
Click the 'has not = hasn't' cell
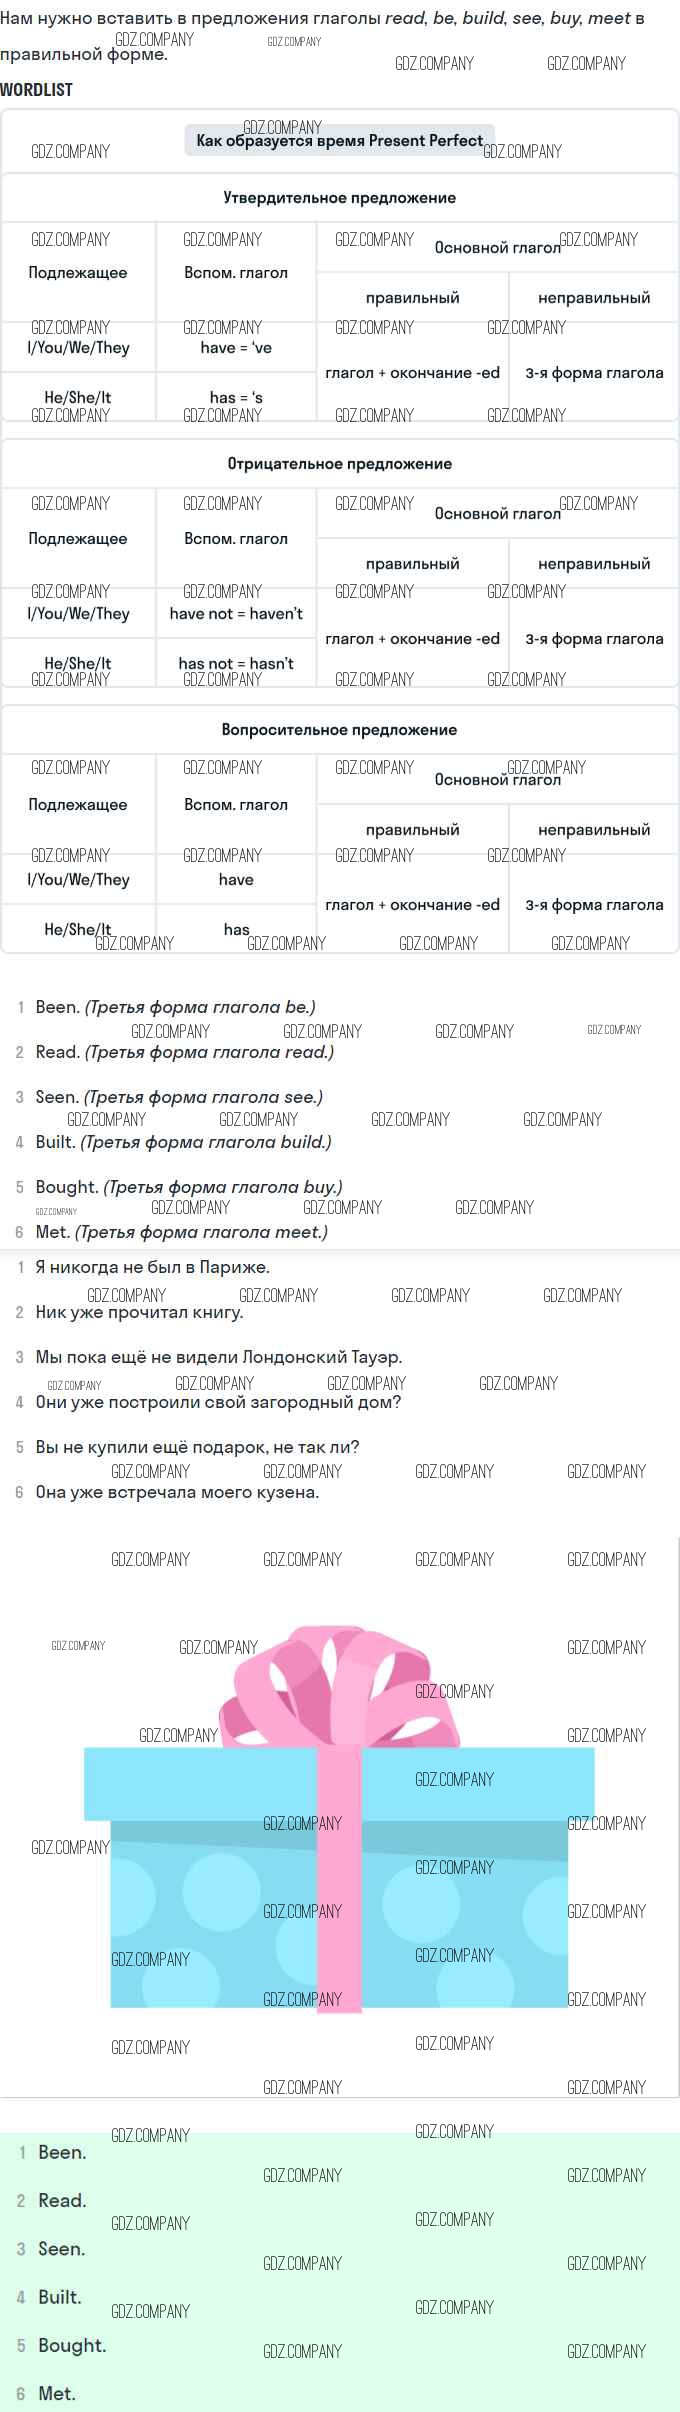[x=236, y=663]
